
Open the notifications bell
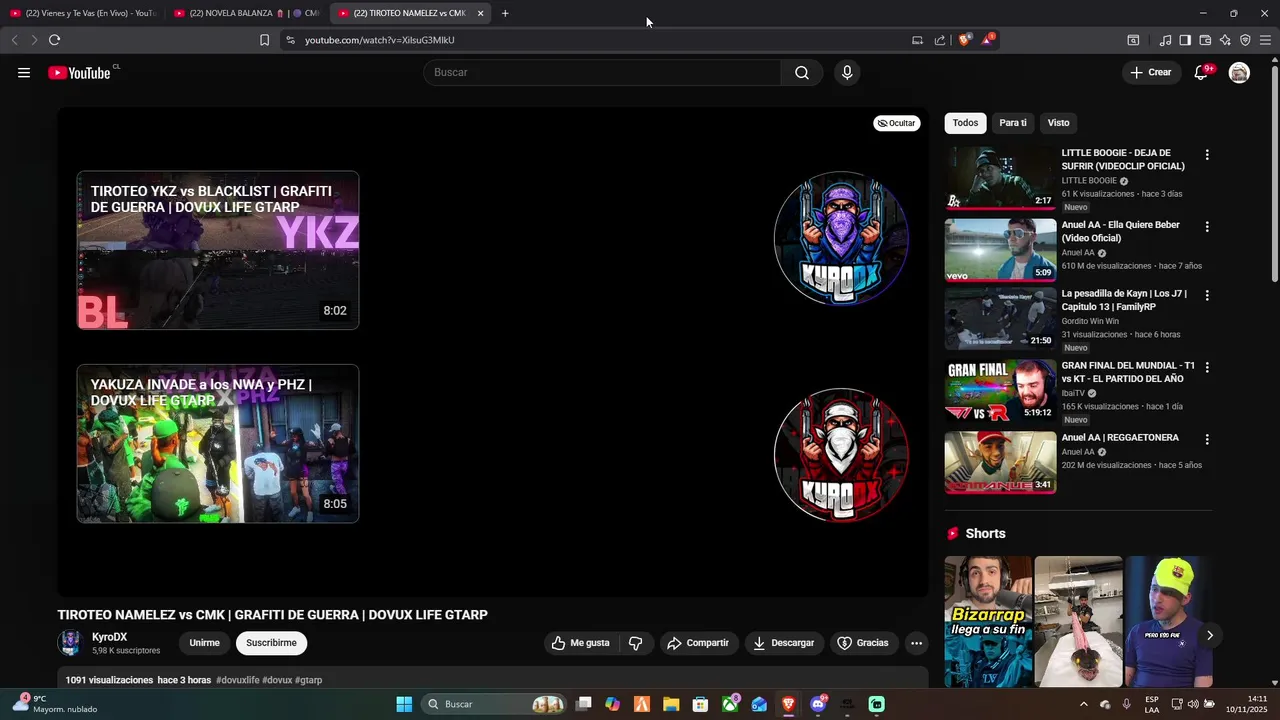click(1202, 72)
